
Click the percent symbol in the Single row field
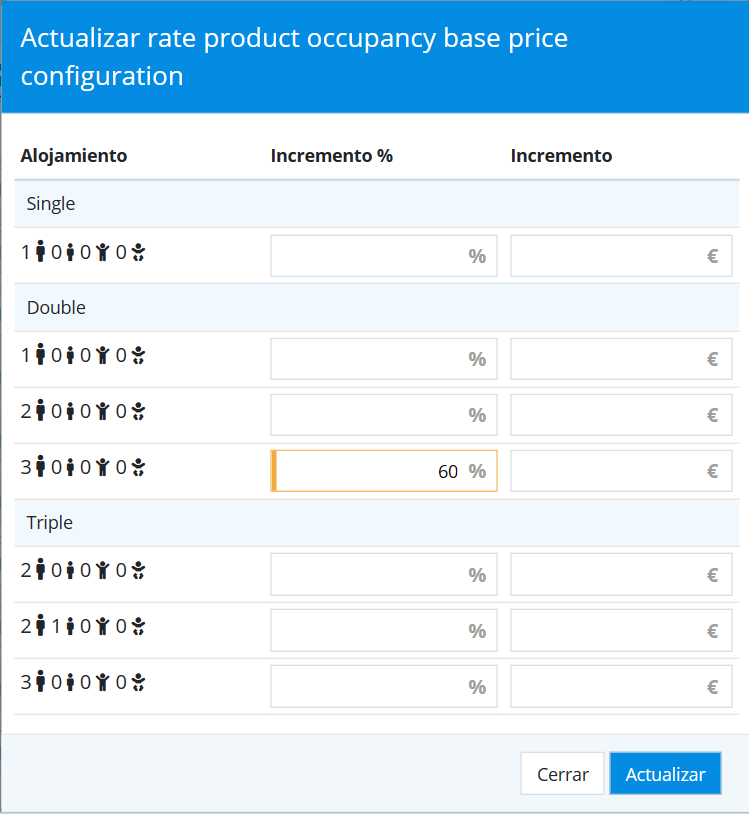pyautogui.click(x=477, y=256)
